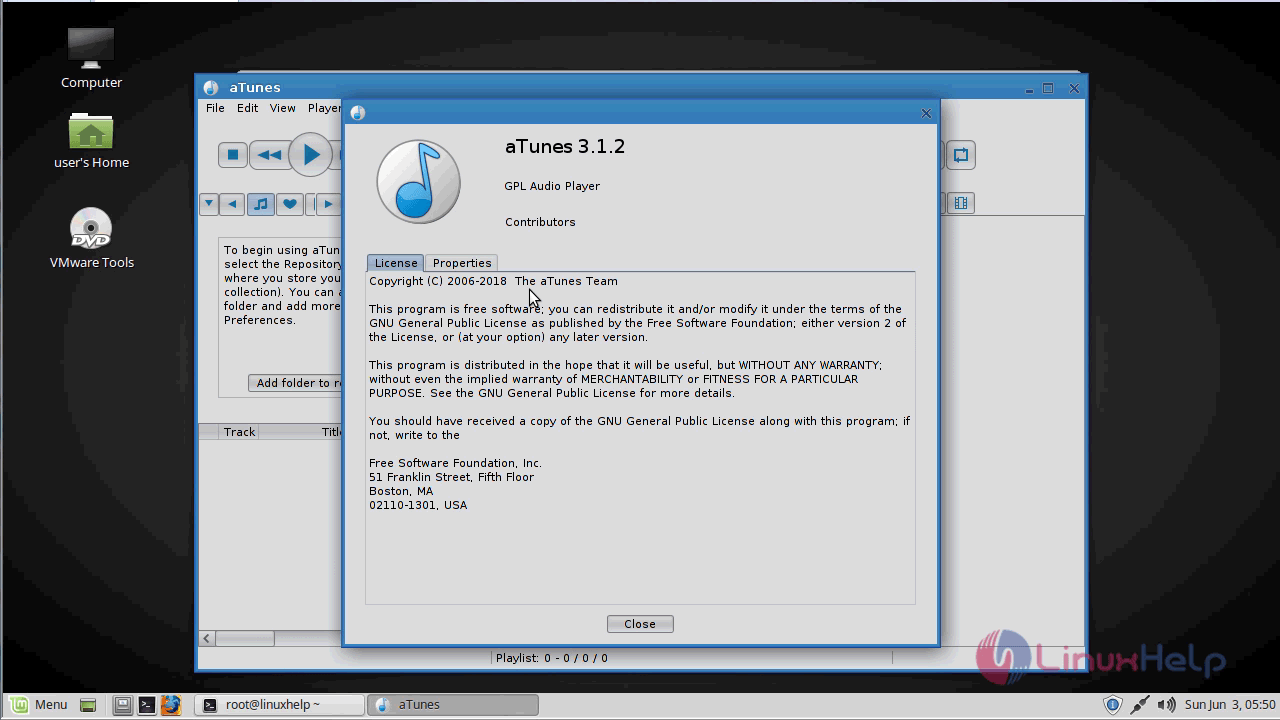Click the security shield tray icon
This screenshot has width=1280, height=720.
click(1113, 705)
